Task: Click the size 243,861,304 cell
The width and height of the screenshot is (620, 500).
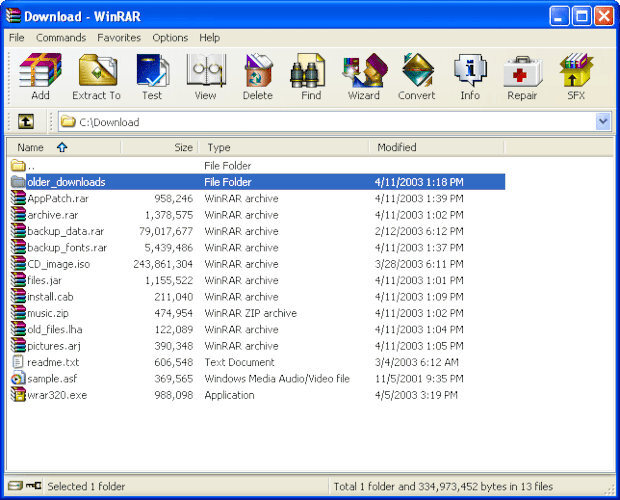Action: click(163, 264)
